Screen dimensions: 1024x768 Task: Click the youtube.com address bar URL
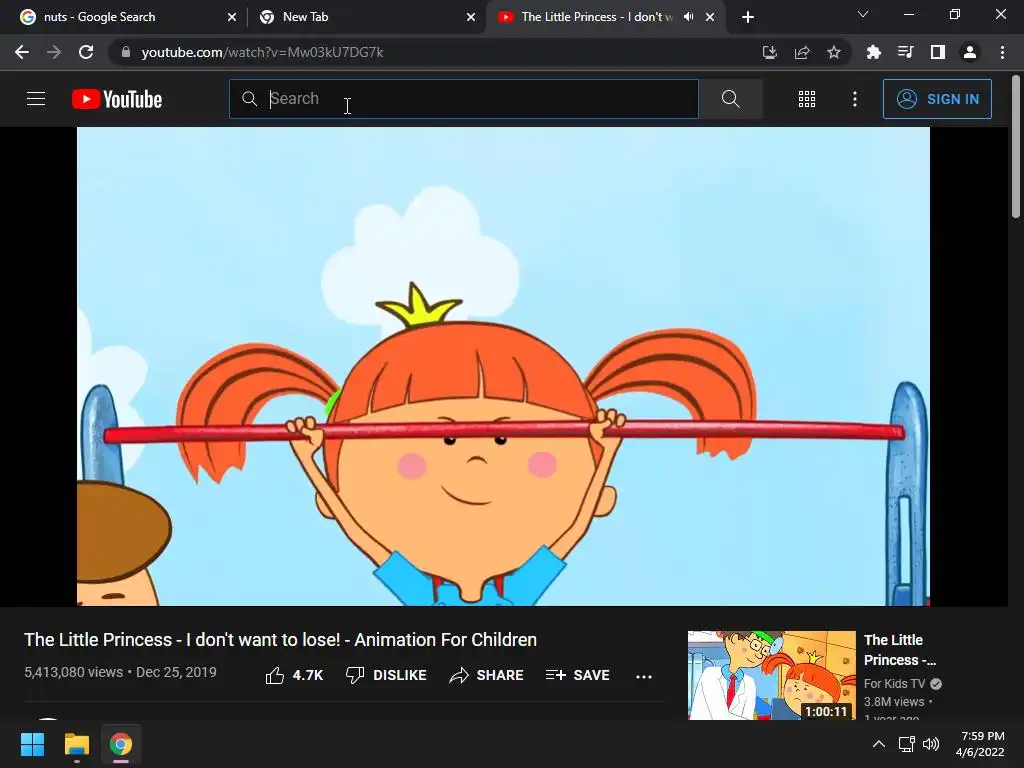(x=263, y=52)
